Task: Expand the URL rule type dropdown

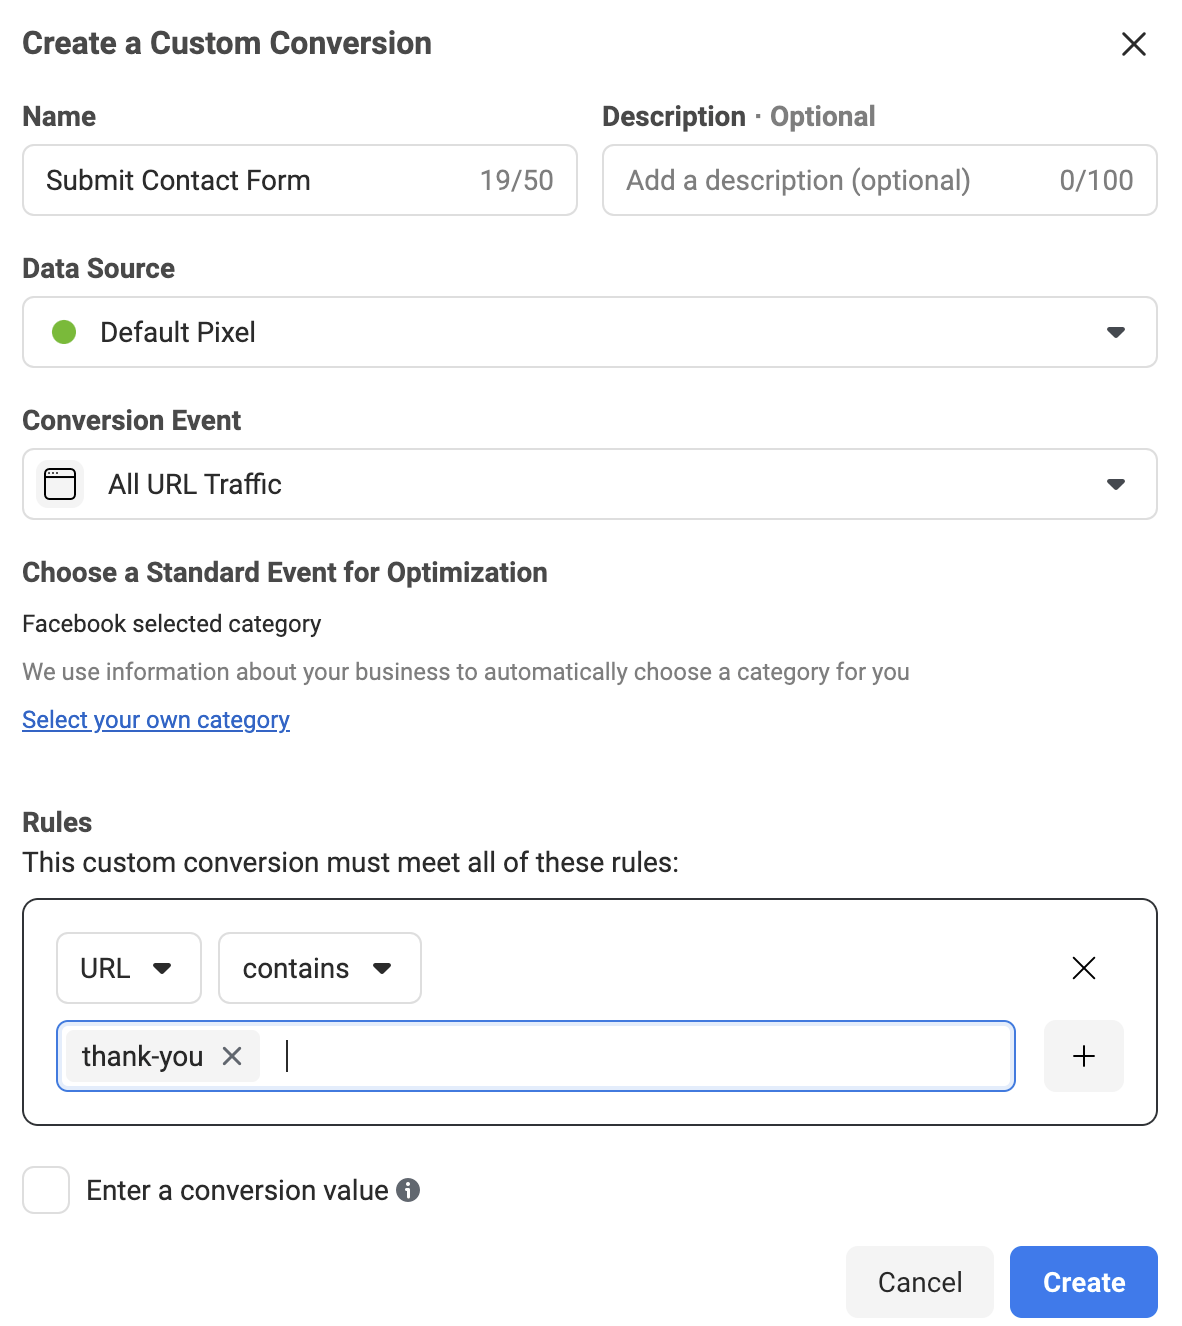Action: point(128,968)
